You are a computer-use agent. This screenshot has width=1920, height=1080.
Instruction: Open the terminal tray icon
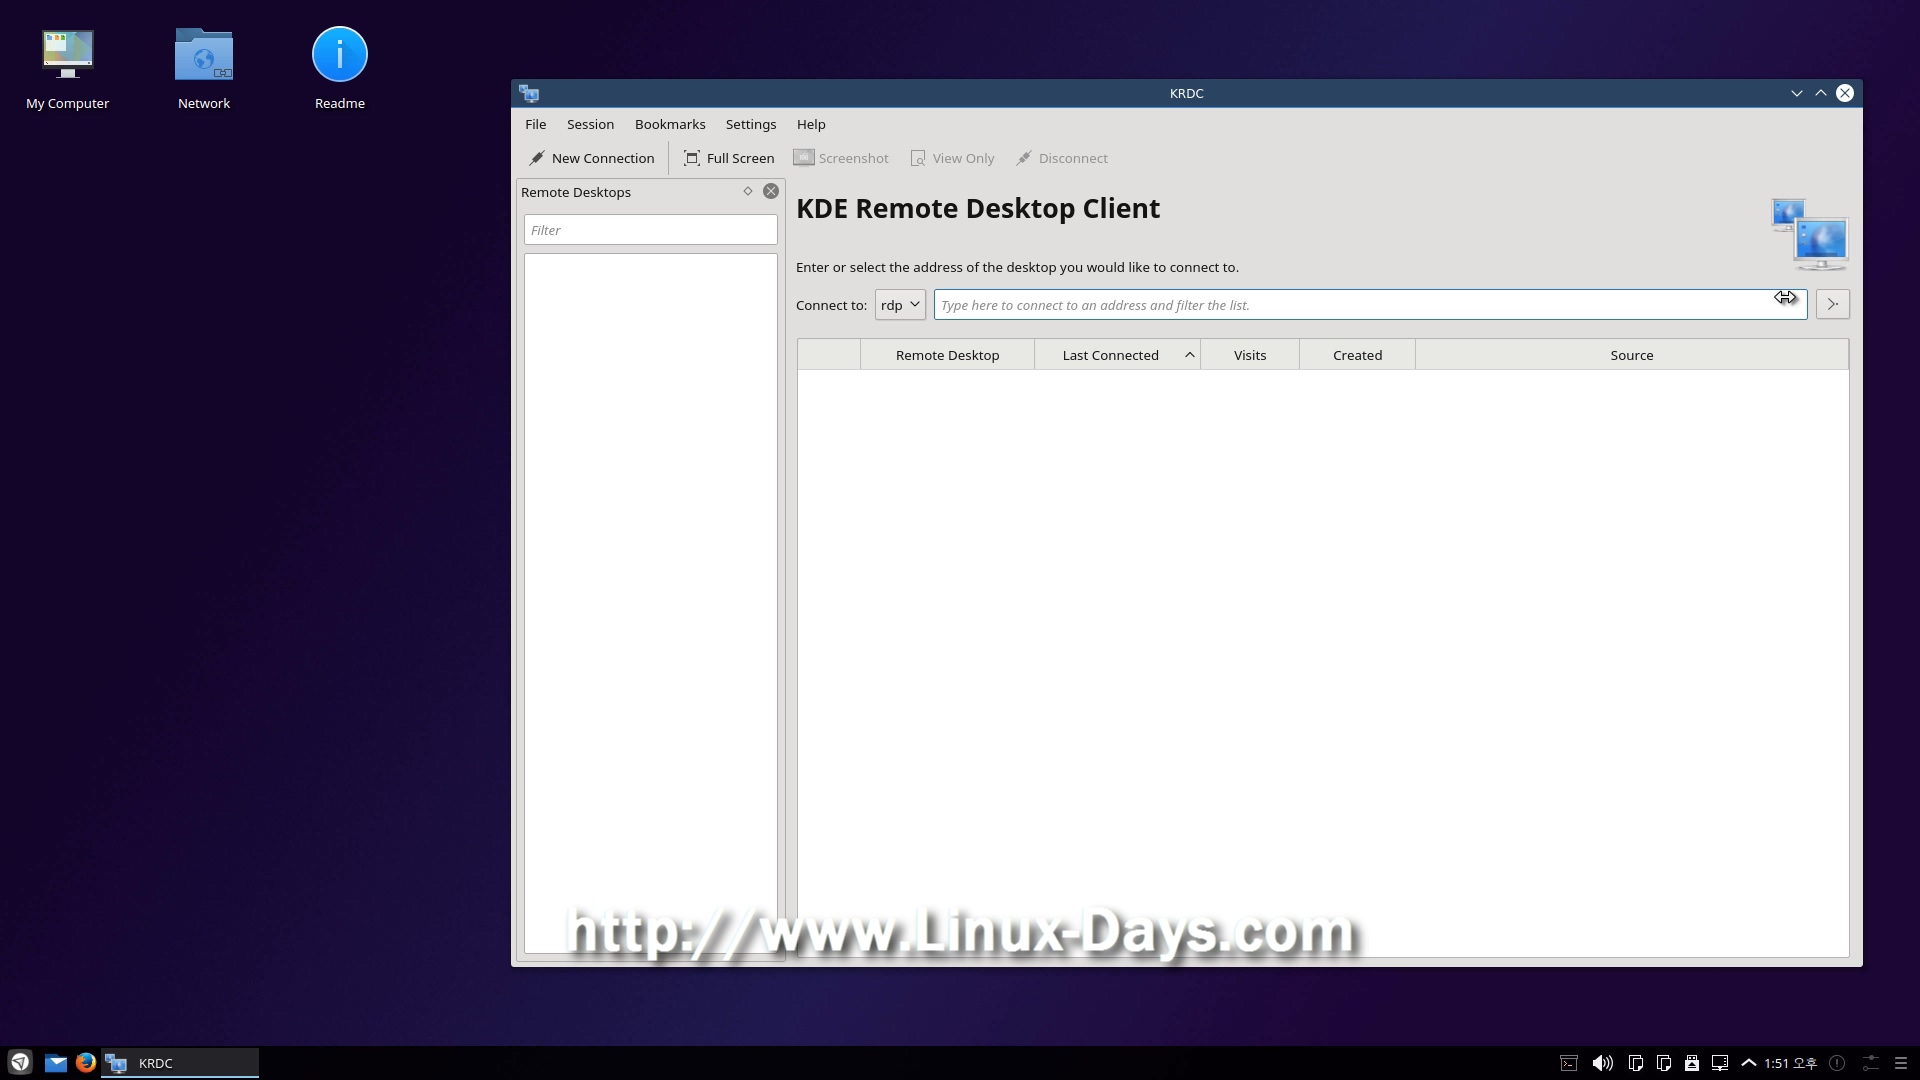1569,1063
